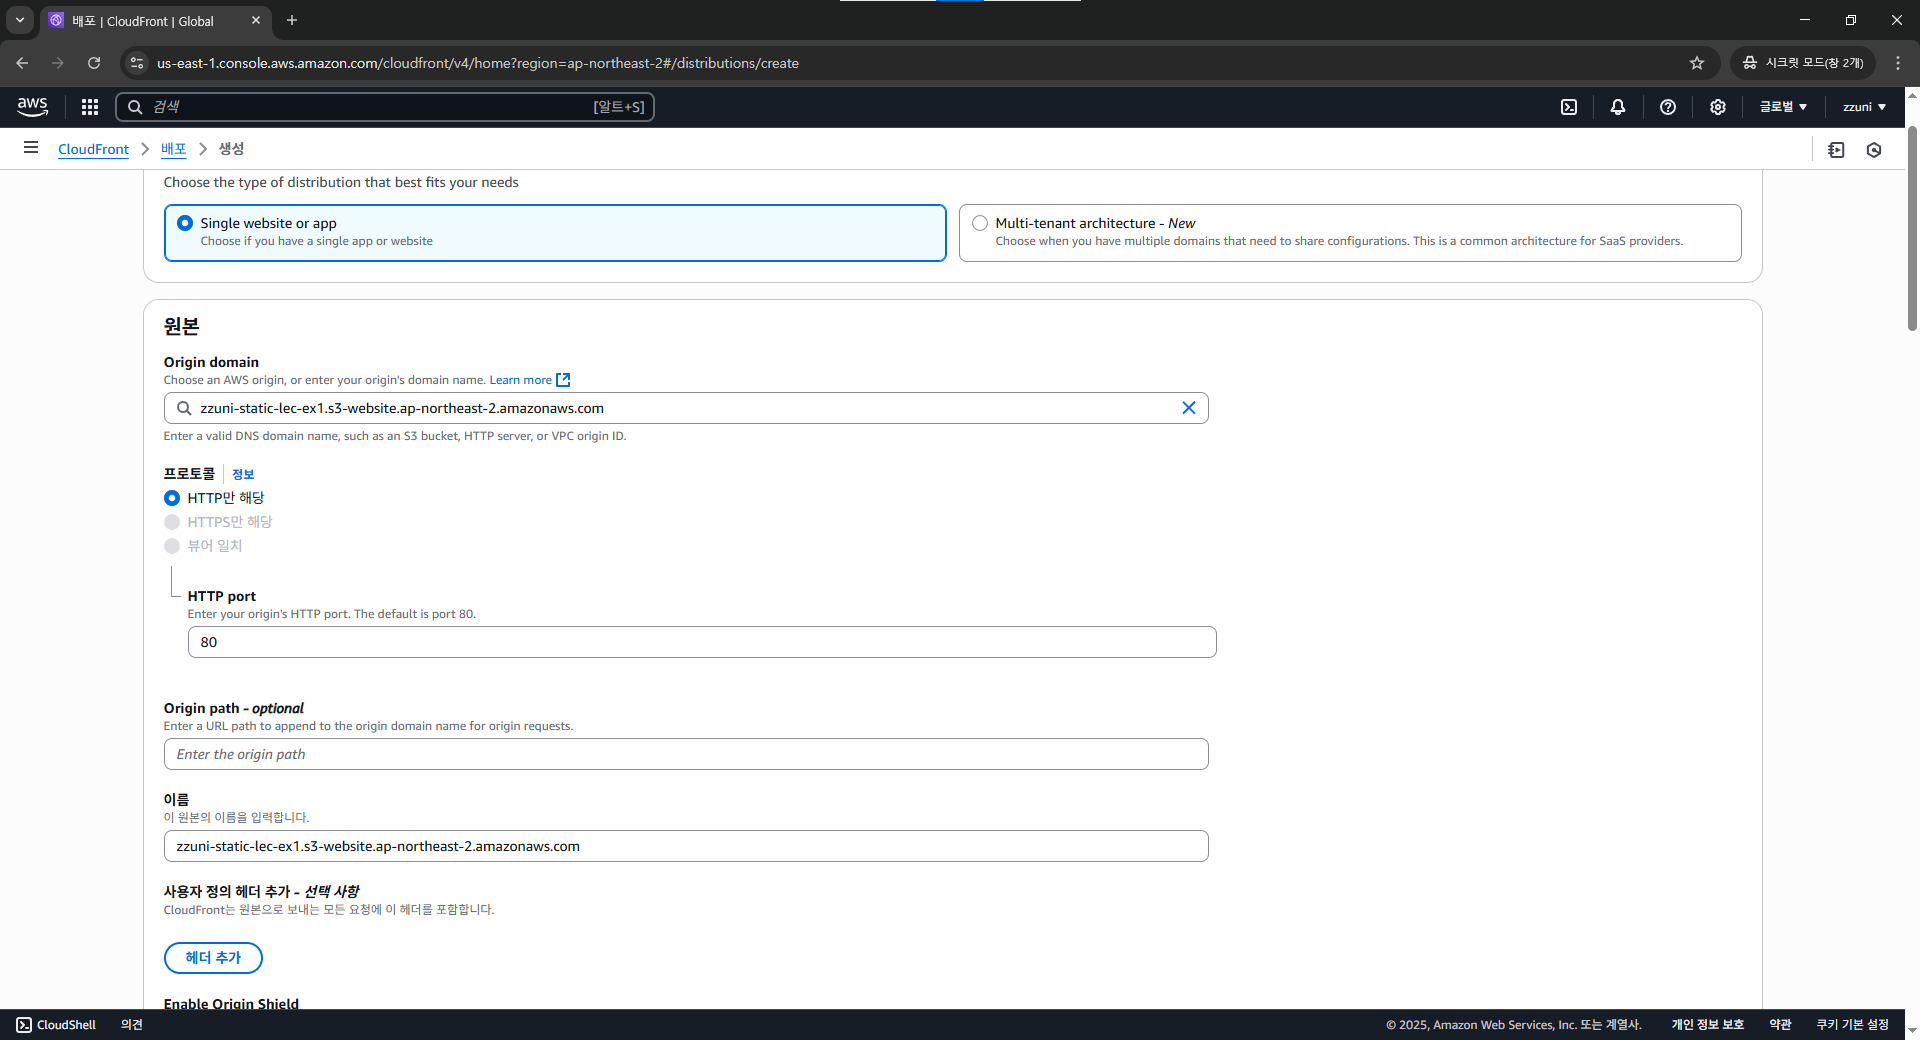
Task: Select Multi-tenant architecture option
Action: point(1350,233)
